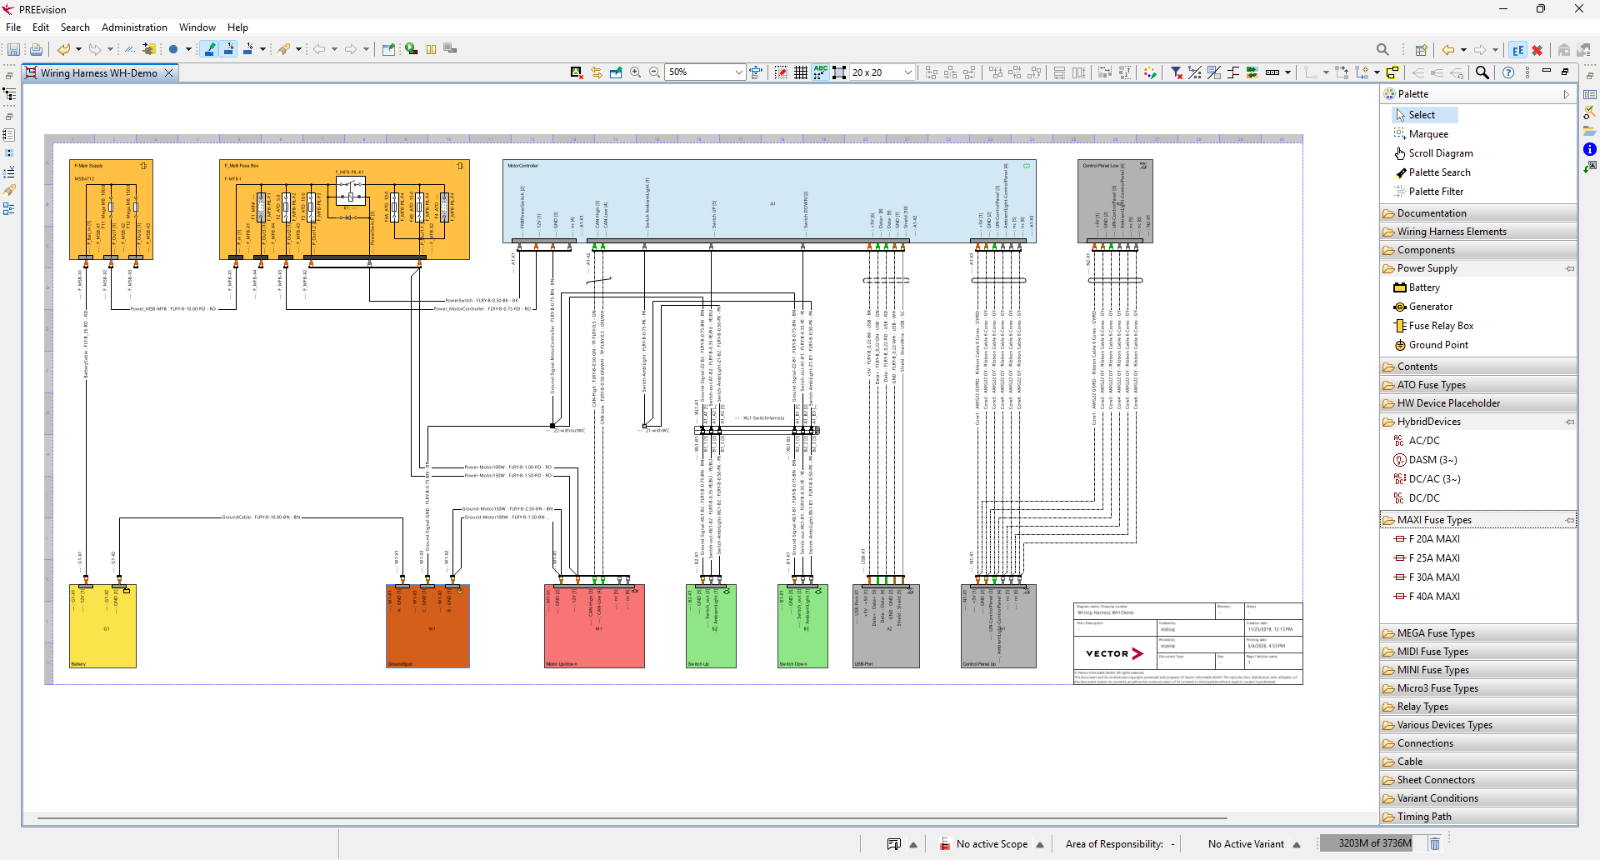
Task: Open the File menu
Action: pyautogui.click(x=14, y=27)
